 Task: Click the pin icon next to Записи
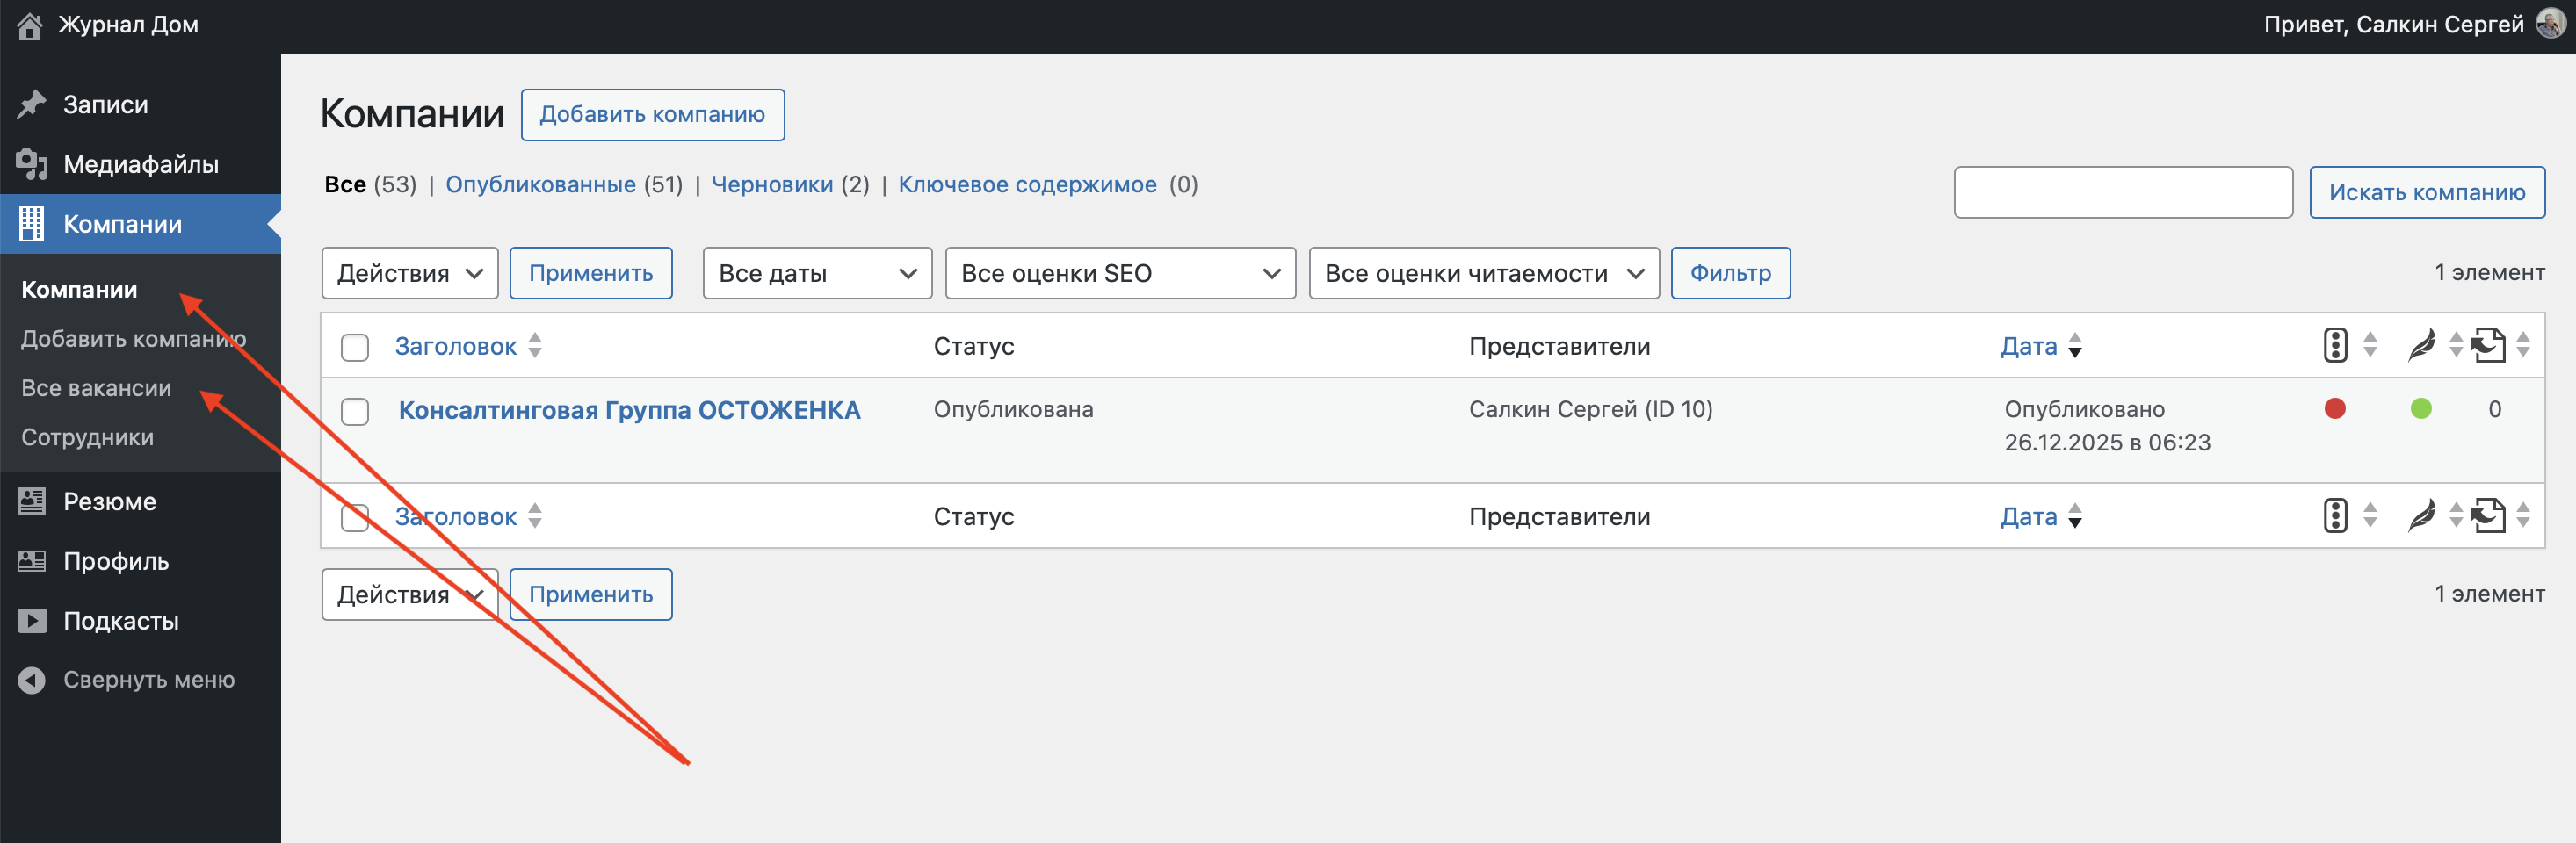32,104
